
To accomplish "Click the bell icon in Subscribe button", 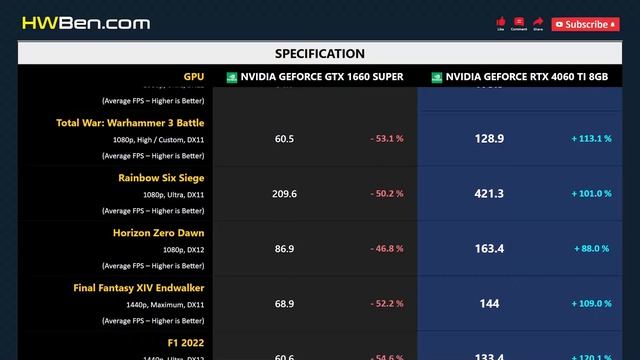I will pyautogui.click(x=613, y=25).
